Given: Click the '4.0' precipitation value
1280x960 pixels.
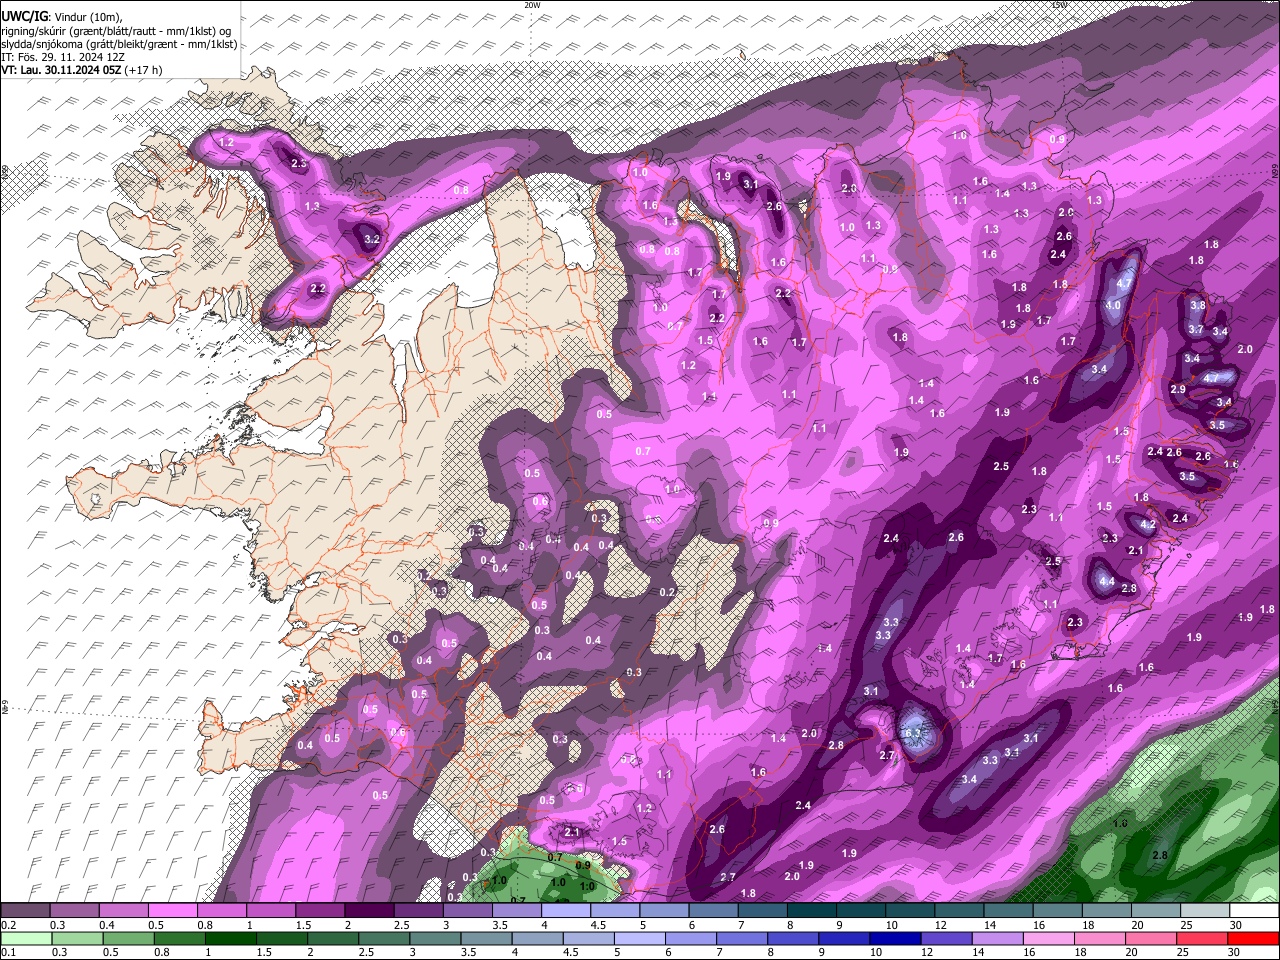Looking at the screenshot, I should 1112,304.
